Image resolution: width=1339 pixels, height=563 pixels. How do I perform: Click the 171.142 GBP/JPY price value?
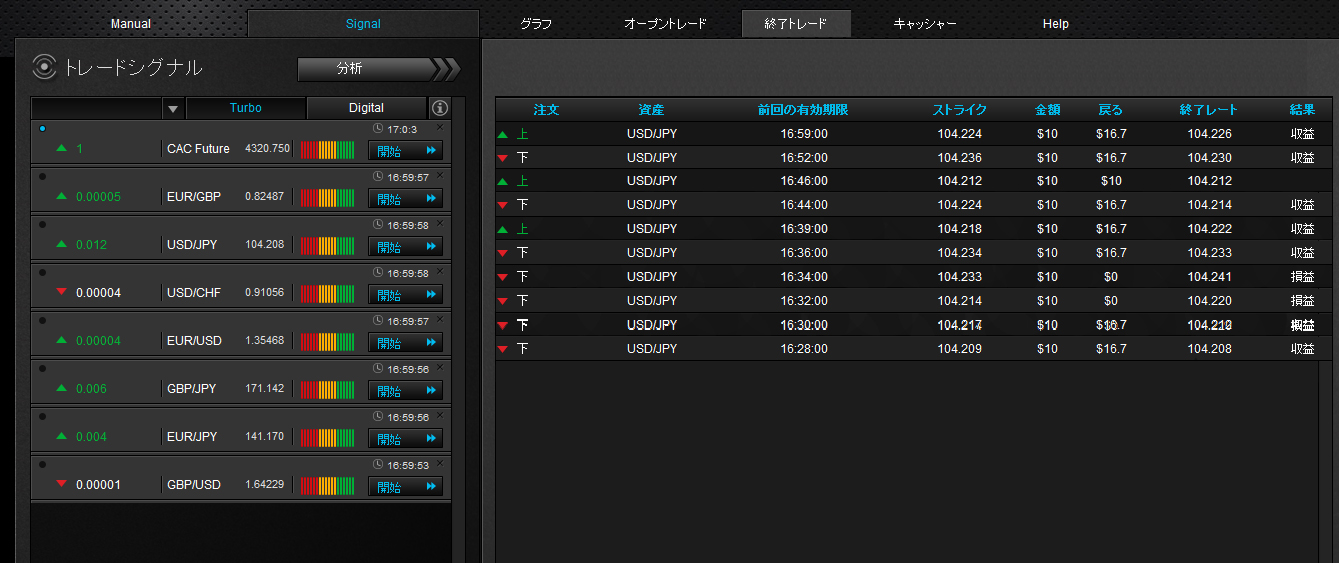tap(264, 389)
